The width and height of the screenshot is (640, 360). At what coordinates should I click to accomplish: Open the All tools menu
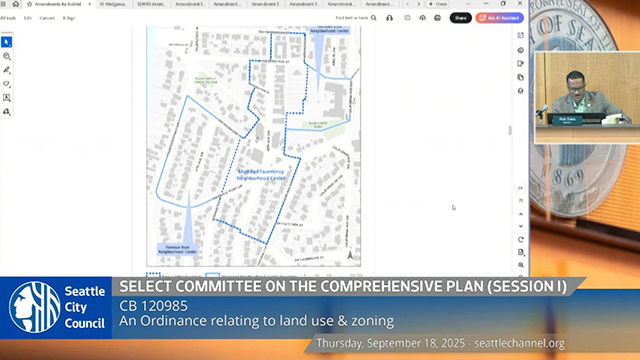[x=8, y=18]
